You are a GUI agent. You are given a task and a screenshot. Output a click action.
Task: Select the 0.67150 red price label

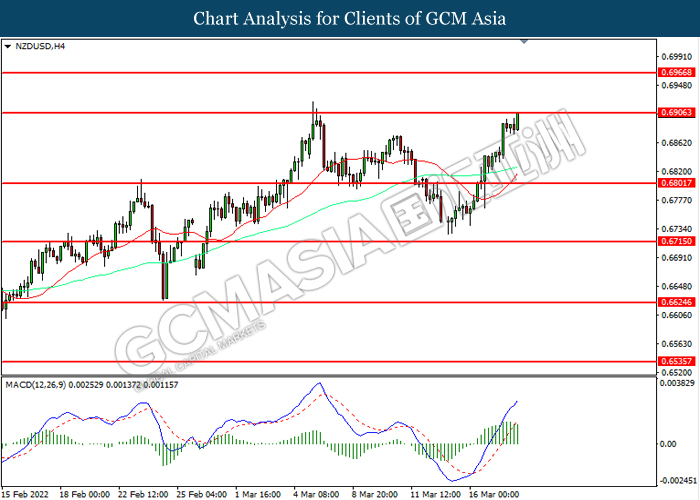(676, 241)
